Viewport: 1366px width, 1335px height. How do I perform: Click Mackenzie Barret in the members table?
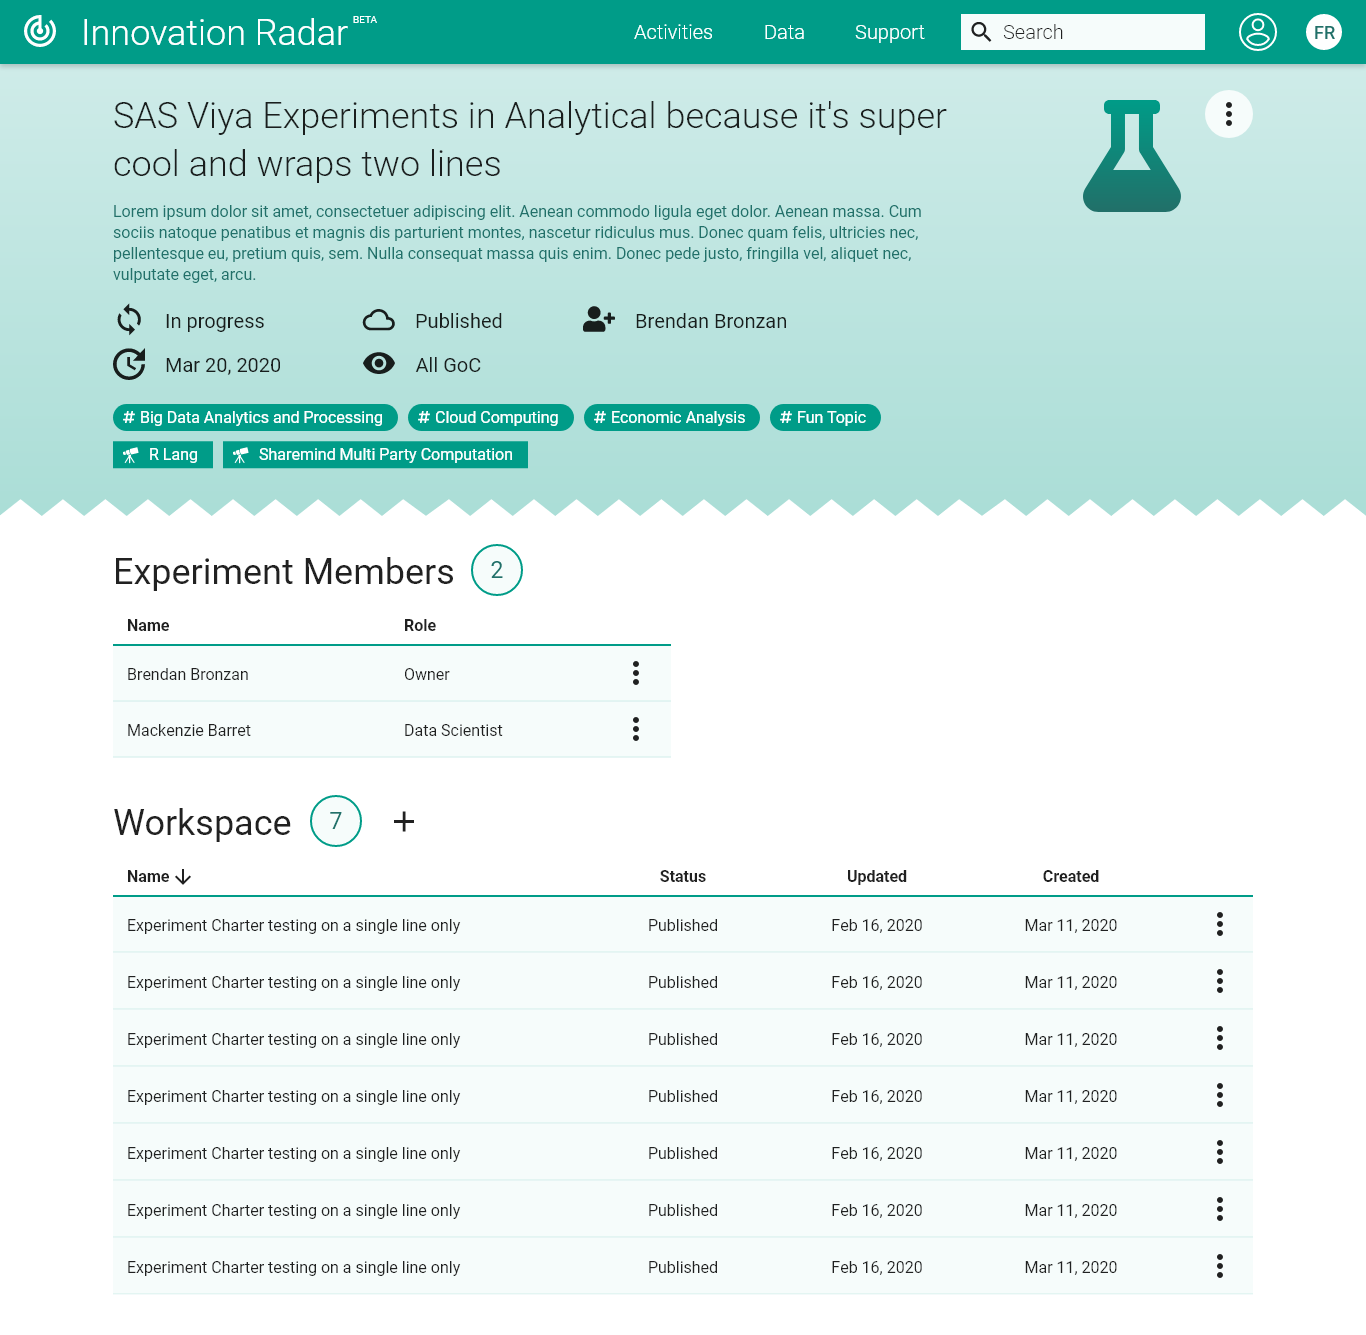click(x=189, y=730)
